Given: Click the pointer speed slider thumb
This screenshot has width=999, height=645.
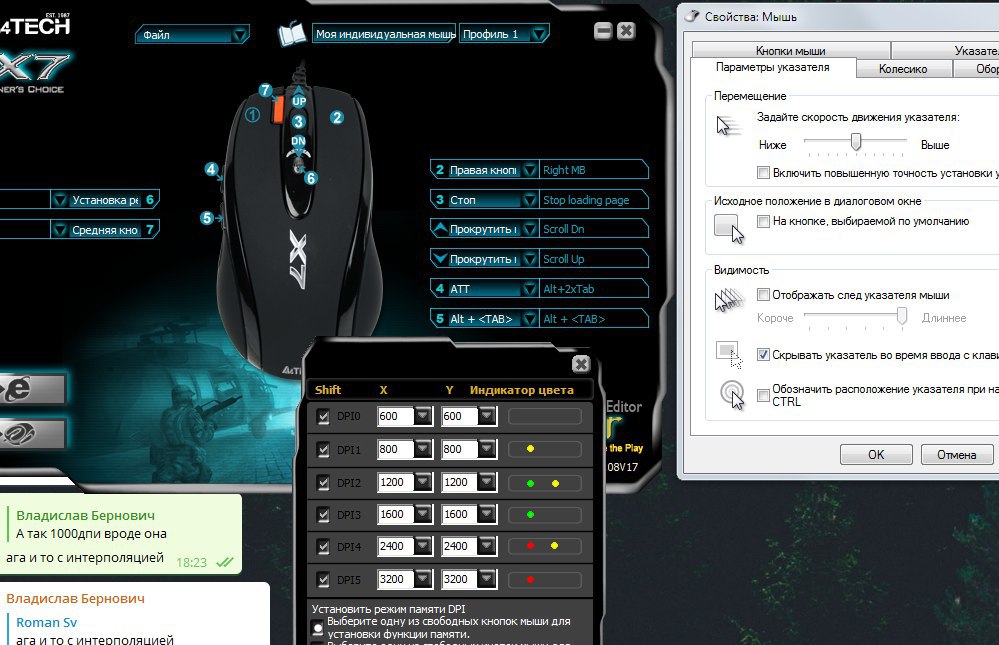Looking at the screenshot, I should (x=856, y=141).
